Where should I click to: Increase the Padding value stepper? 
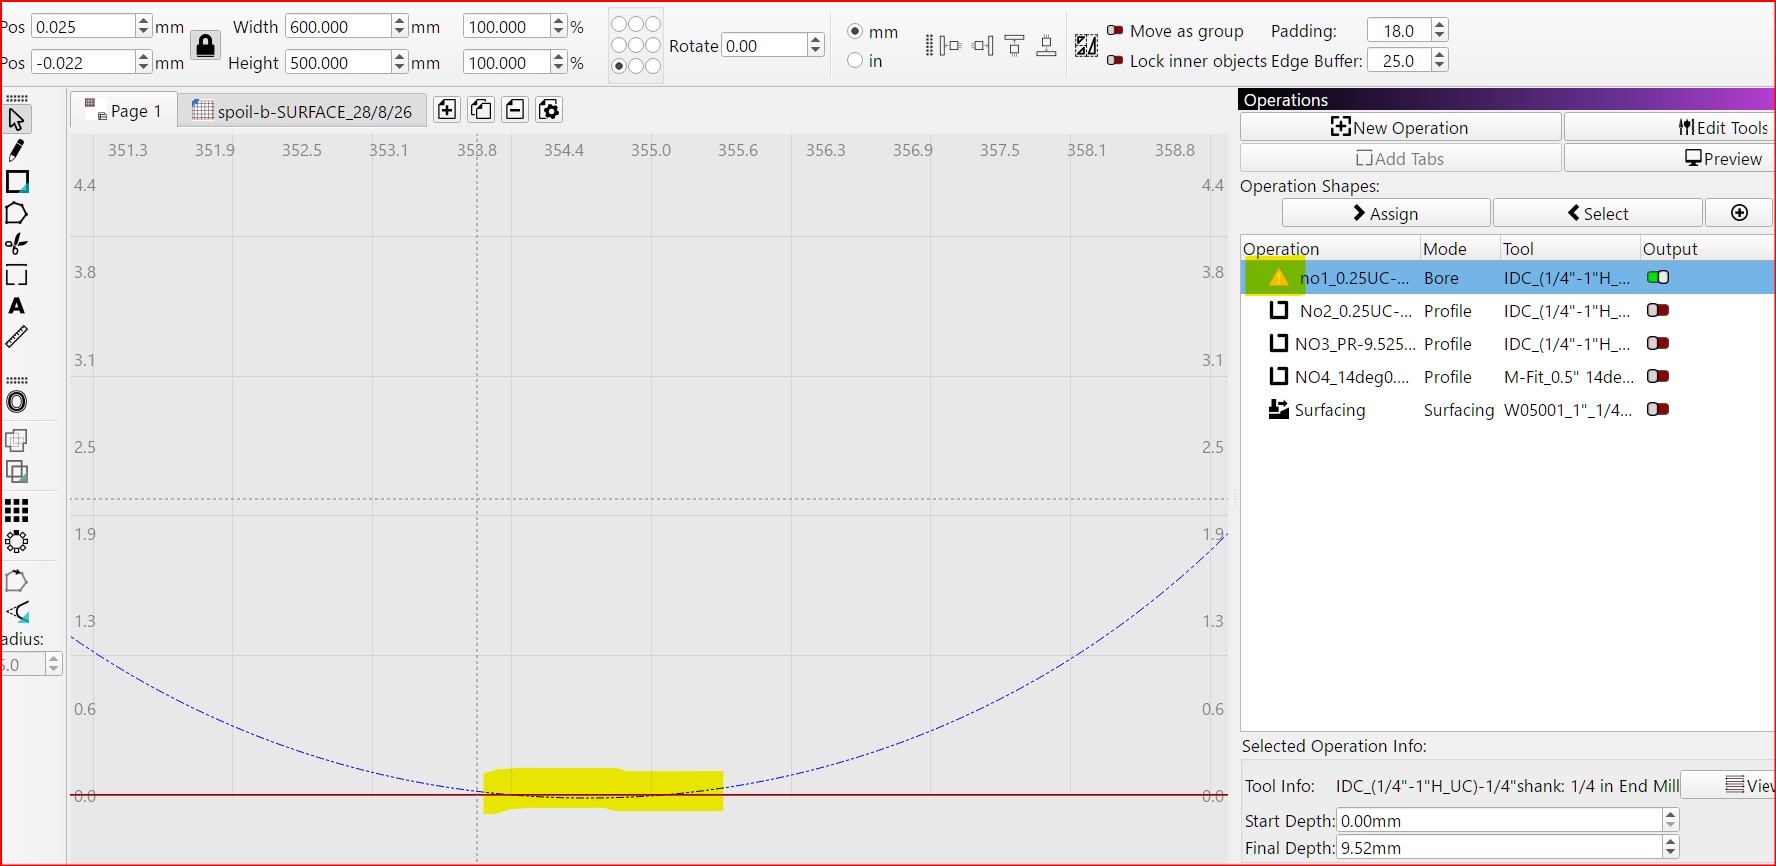pyautogui.click(x=1439, y=25)
